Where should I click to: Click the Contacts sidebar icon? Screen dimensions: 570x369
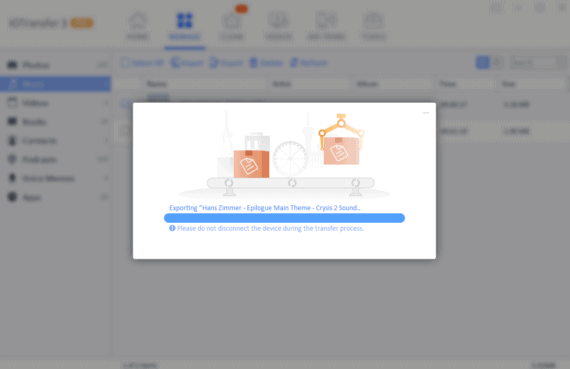pos(12,140)
